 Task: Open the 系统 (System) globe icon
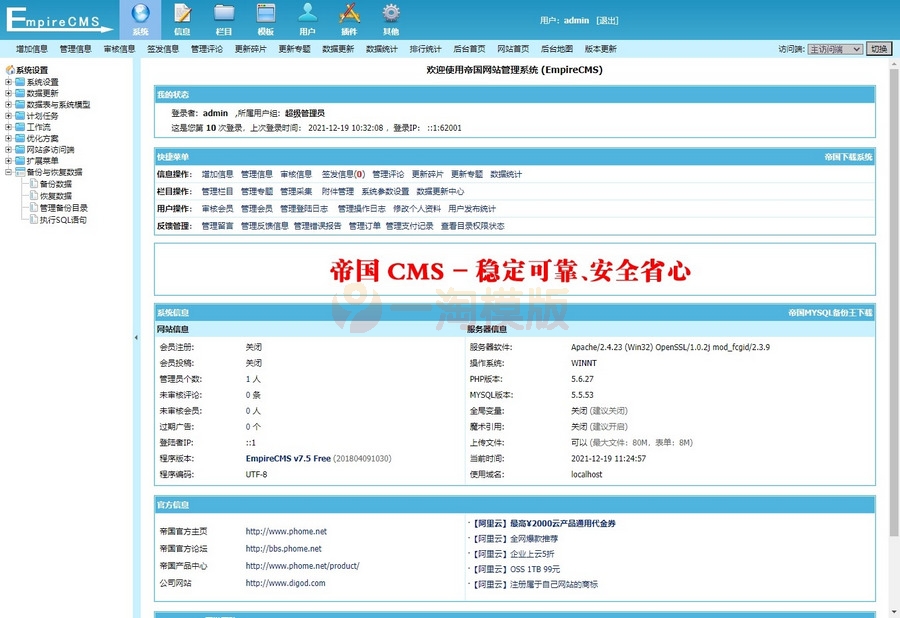pyautogui.click(x=140, y=15)
